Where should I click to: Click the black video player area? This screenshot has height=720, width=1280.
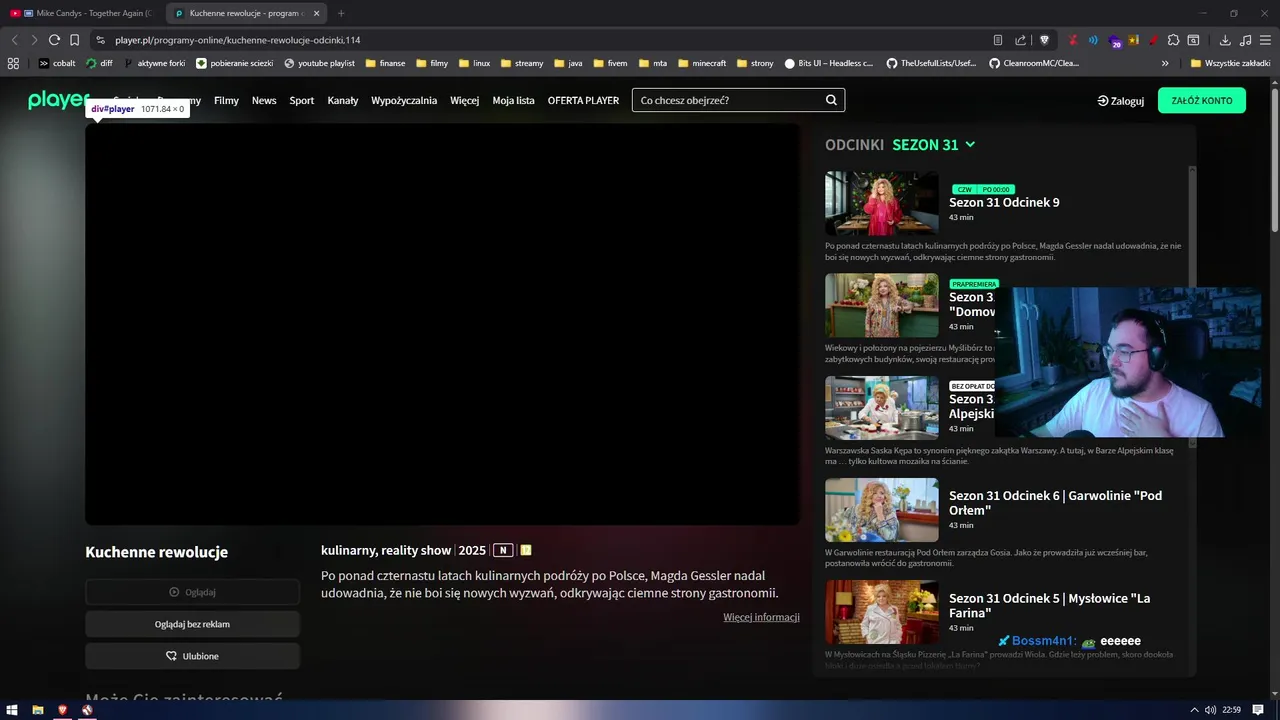point(442,324)
